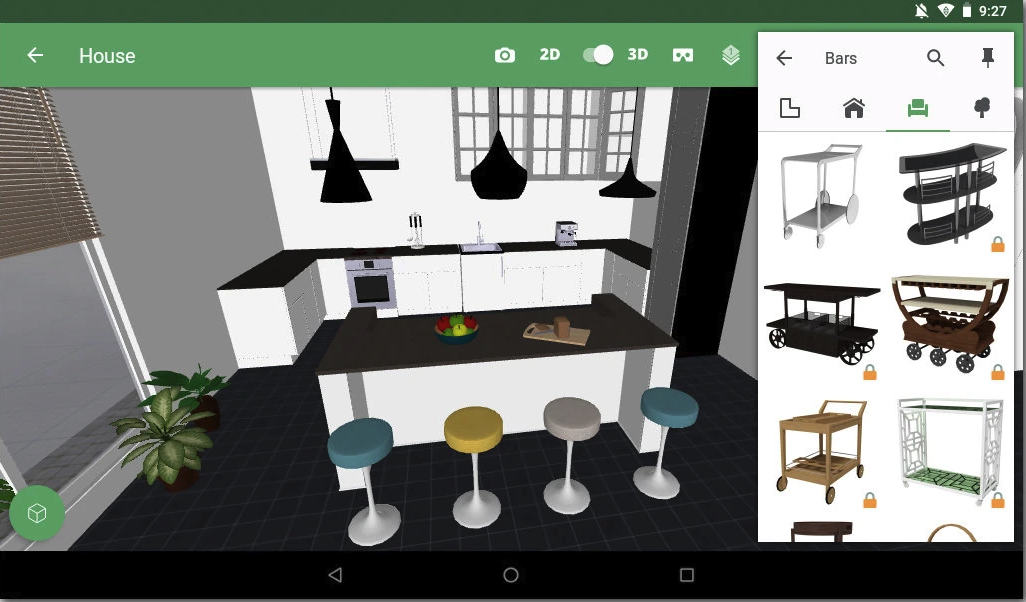Image resolution: width=1026 pixels, height=602 pixels.
Task: Select the grey bar stool
Action: click(x=569, y=454)
